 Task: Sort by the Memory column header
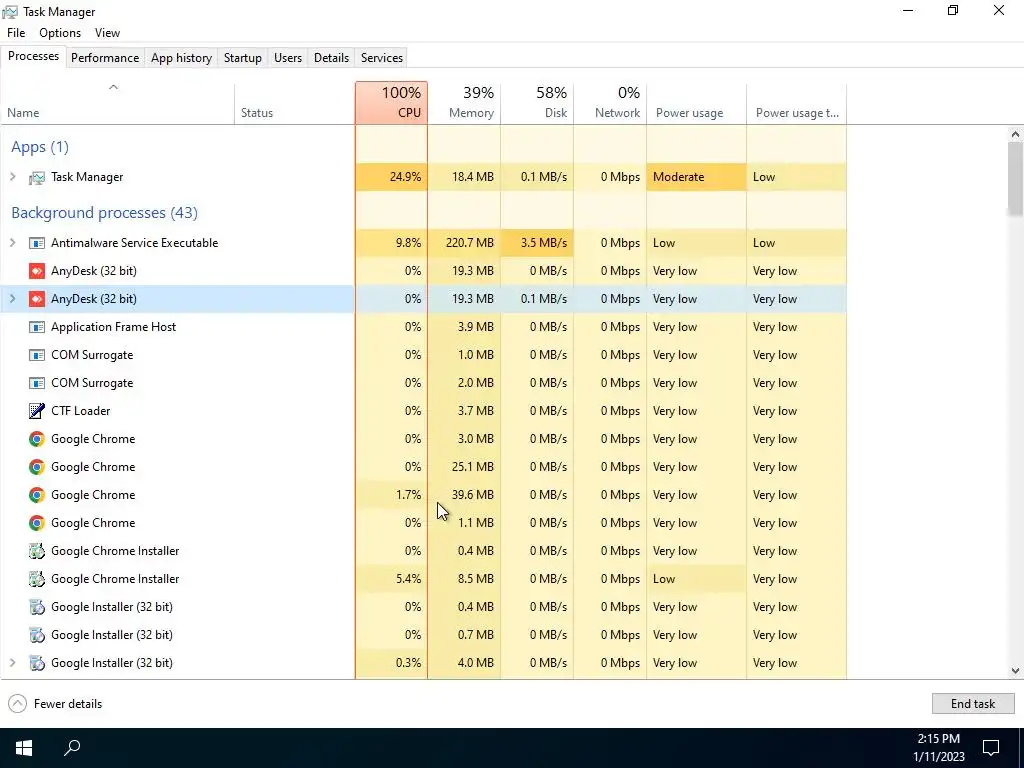point(464,103)
